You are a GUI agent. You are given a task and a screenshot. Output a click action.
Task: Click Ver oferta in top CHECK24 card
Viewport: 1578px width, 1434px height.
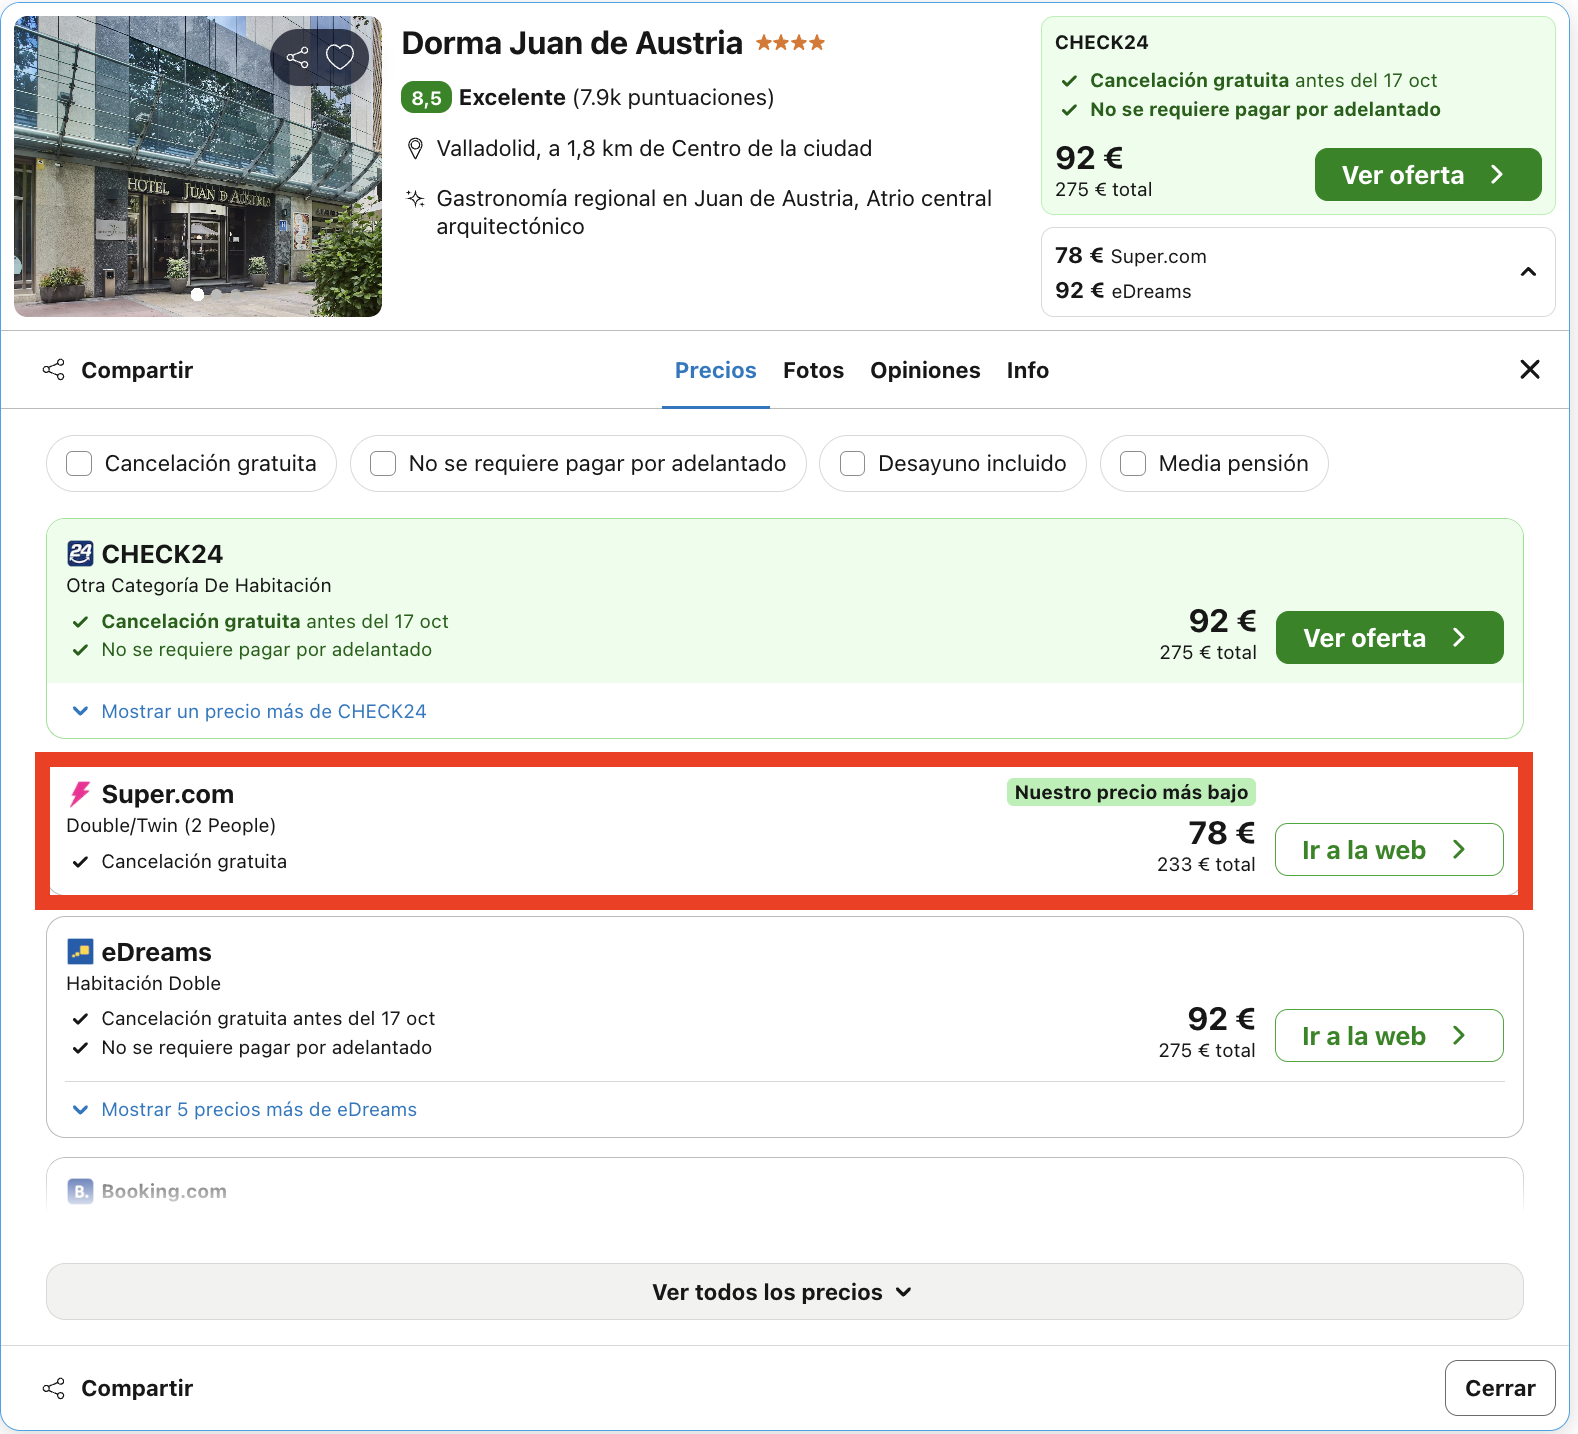coord(1428,175)
